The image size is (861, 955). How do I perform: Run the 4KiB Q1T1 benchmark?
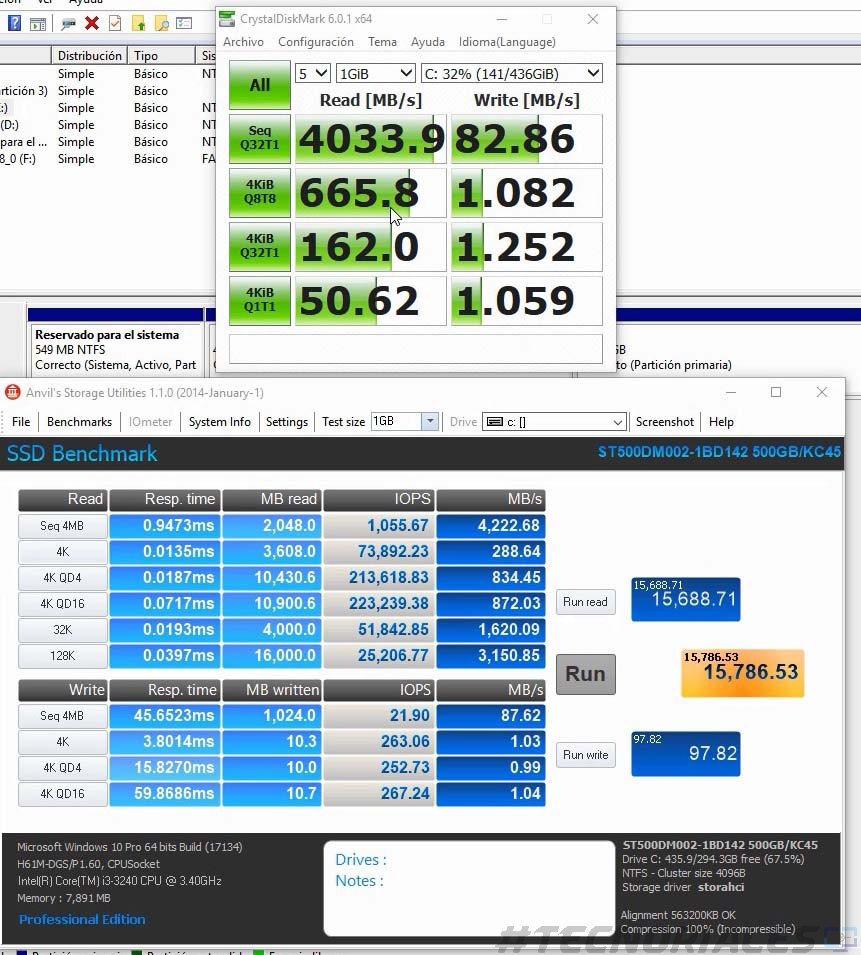[259, 300]
